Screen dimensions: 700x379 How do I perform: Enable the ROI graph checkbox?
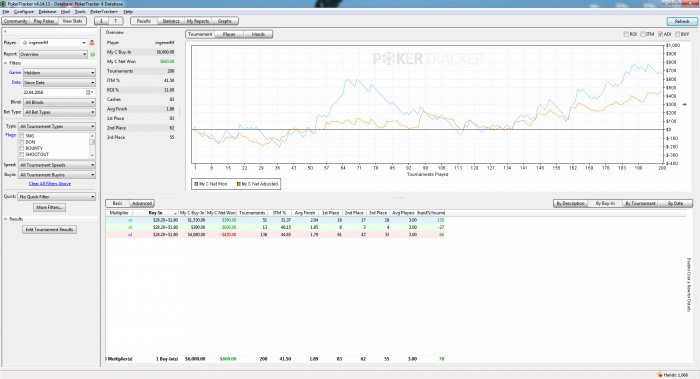[x=626, y=34]
